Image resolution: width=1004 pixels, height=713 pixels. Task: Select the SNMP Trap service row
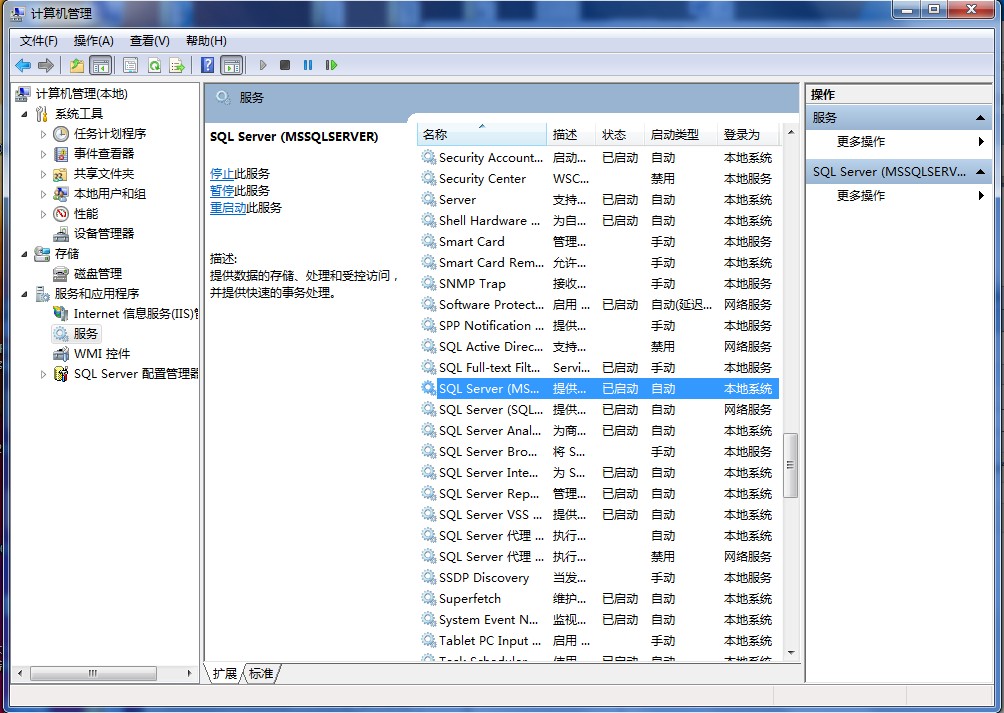pos(598,284)
